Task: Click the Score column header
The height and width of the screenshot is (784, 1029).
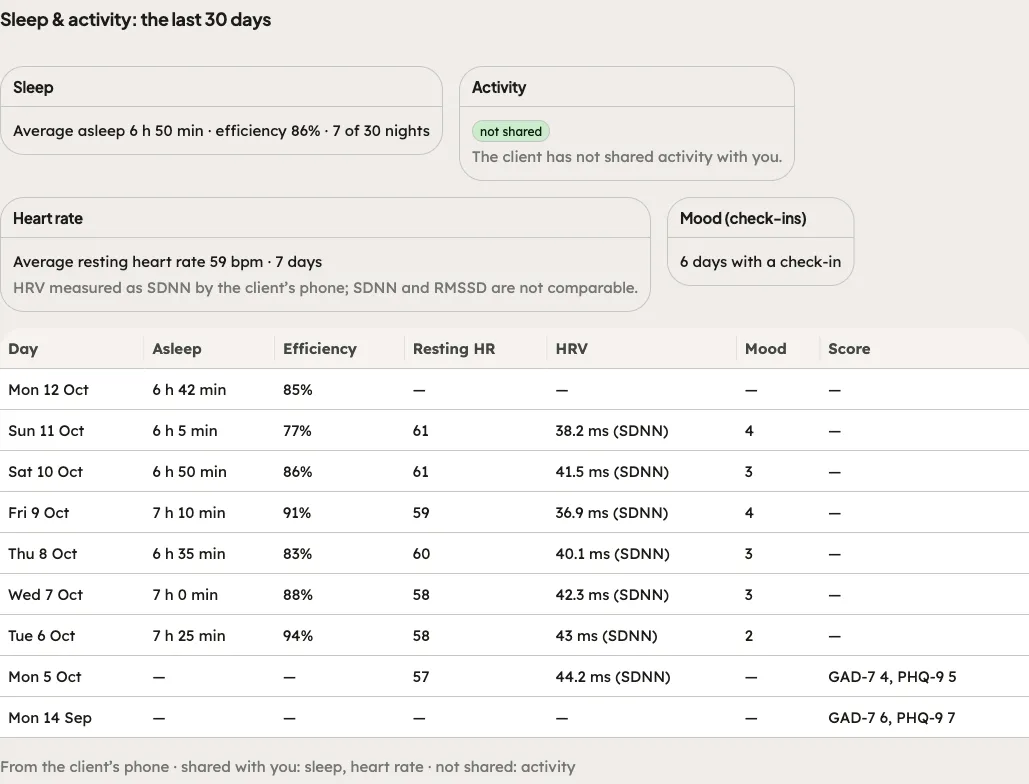Action: coord(849,349)
